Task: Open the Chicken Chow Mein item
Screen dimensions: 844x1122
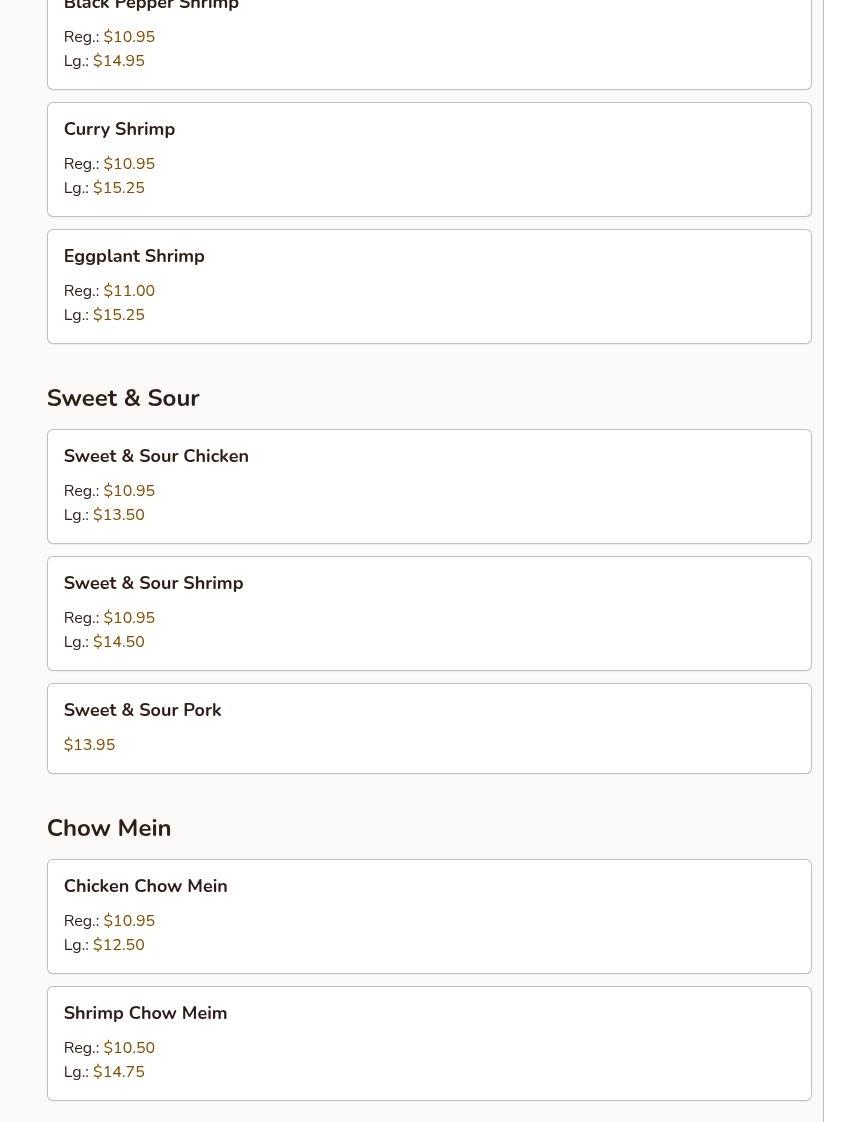Action: 429,916
